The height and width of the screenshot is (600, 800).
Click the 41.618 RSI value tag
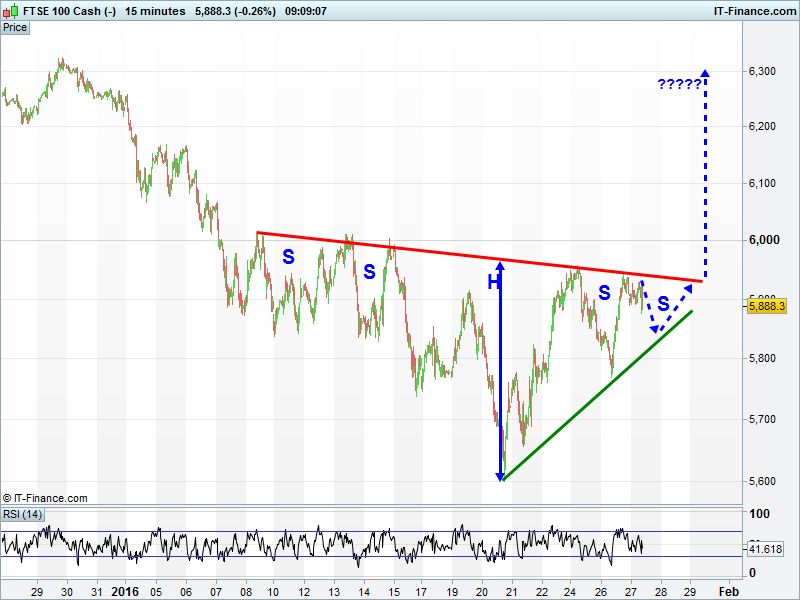(x=765, y=549)
